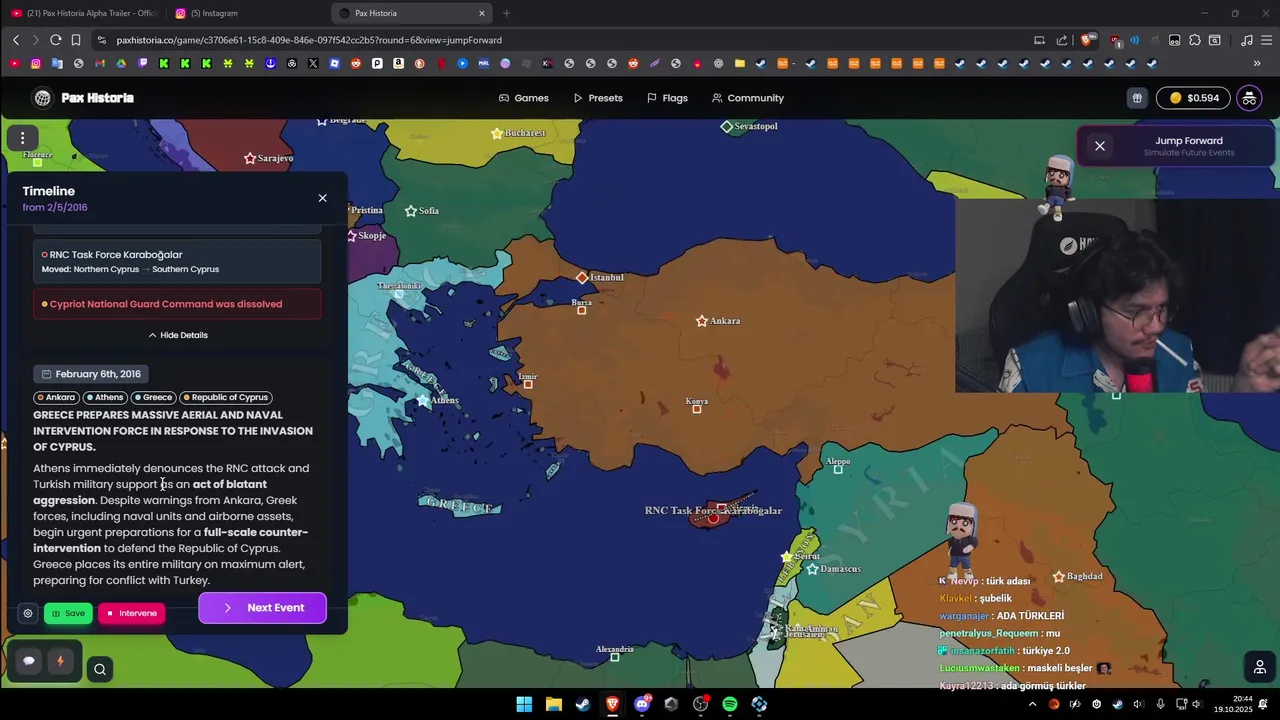Open the chat bubble icon
The height and width of the screenshot is (720, 1280).
pos(29,661)
